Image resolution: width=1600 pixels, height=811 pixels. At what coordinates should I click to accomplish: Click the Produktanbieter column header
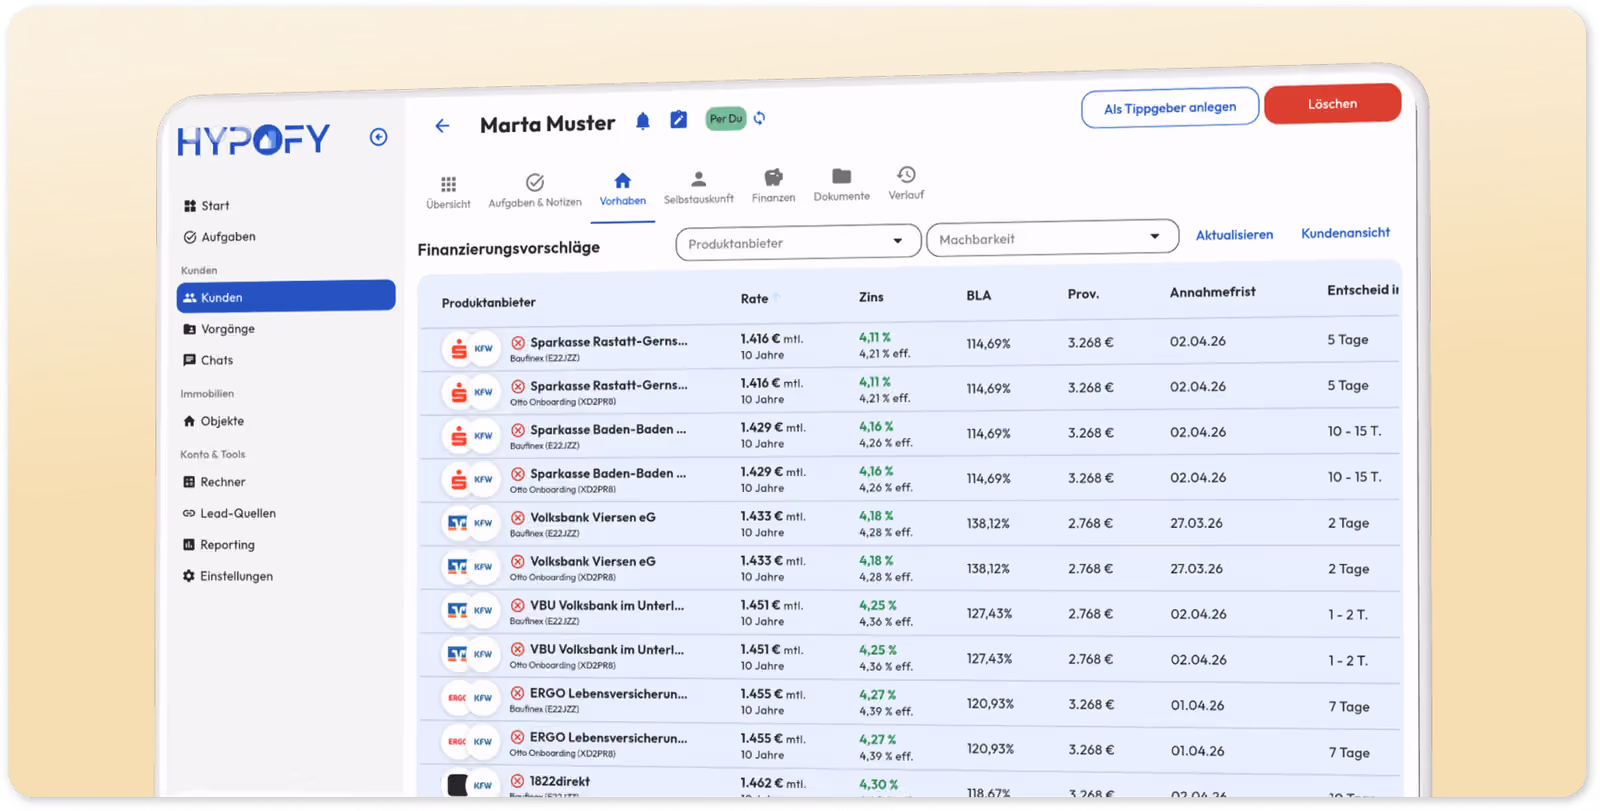click(489, 302)
